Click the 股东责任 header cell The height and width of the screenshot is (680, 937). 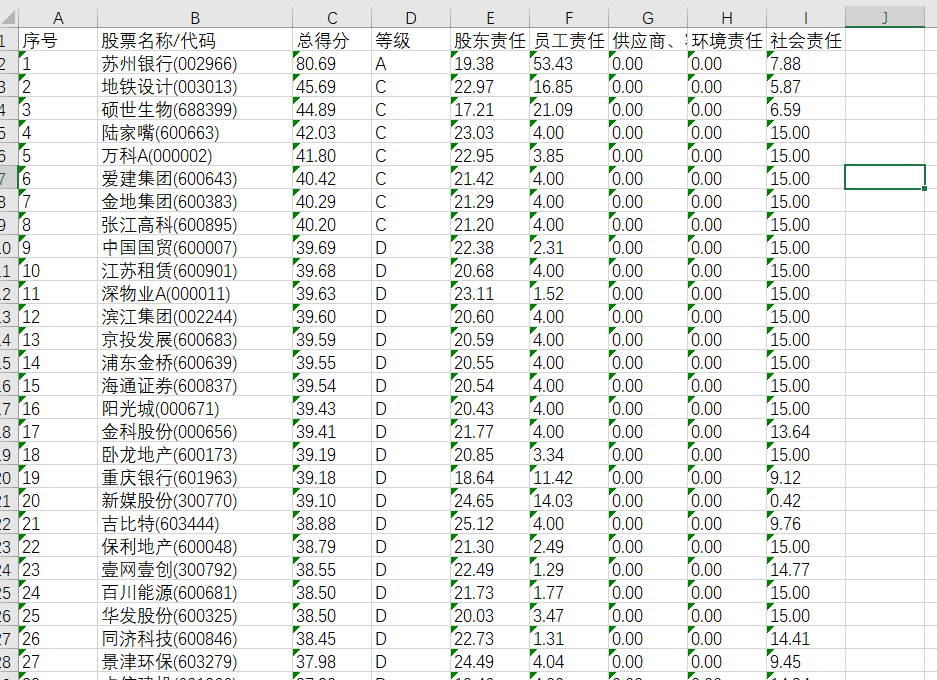tap(489, 40)
